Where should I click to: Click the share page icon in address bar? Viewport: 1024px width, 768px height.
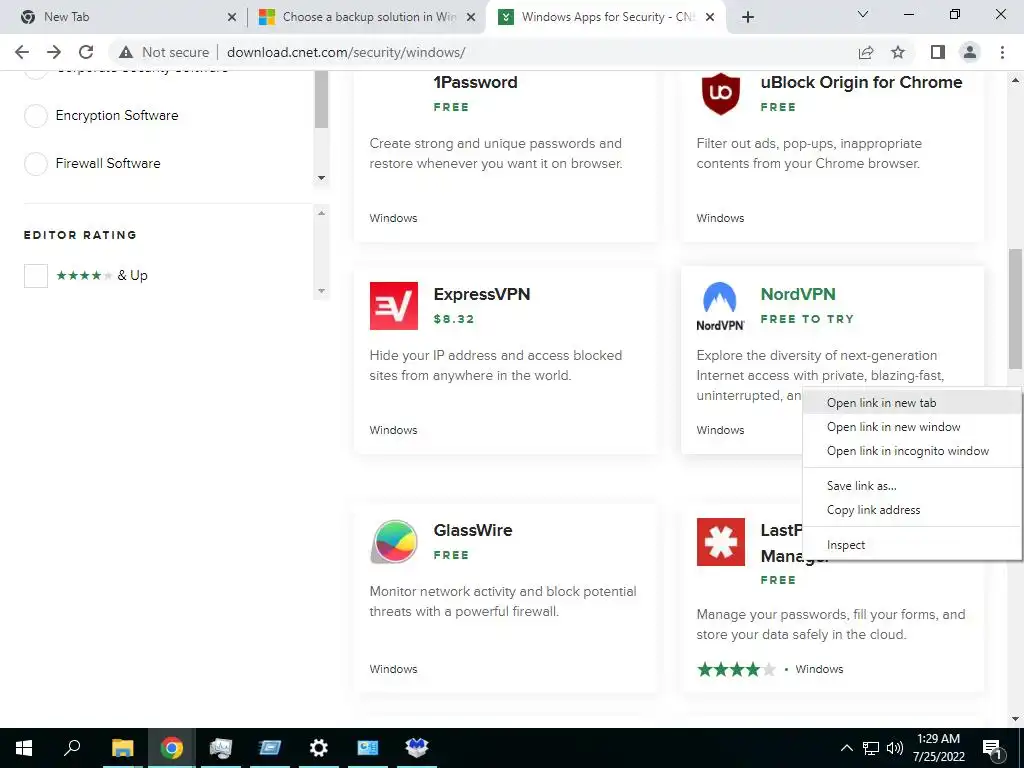coord(866,52)
